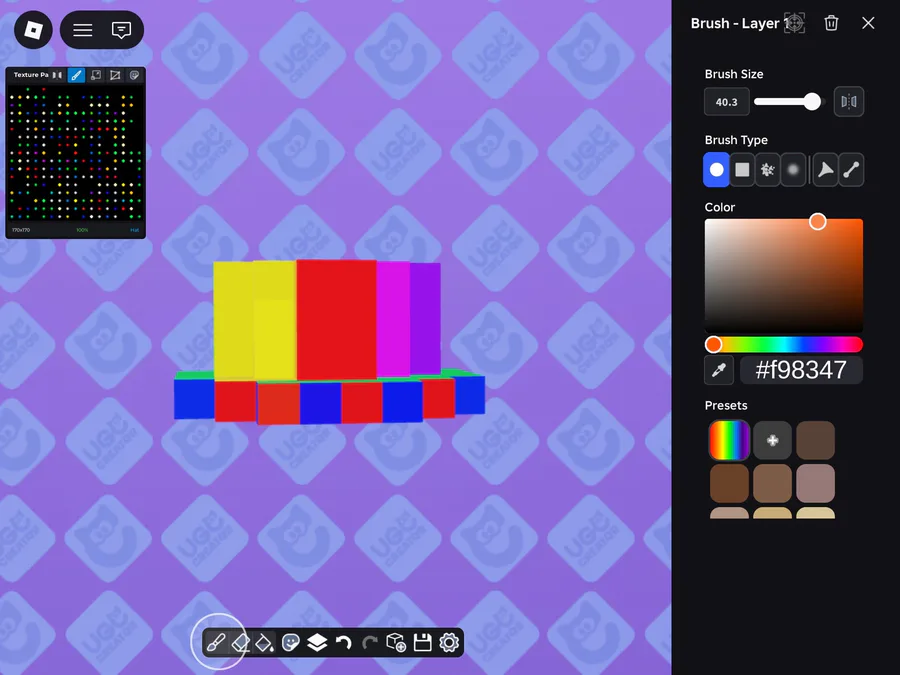Click the saturation-brightness color field

[783, 275]
